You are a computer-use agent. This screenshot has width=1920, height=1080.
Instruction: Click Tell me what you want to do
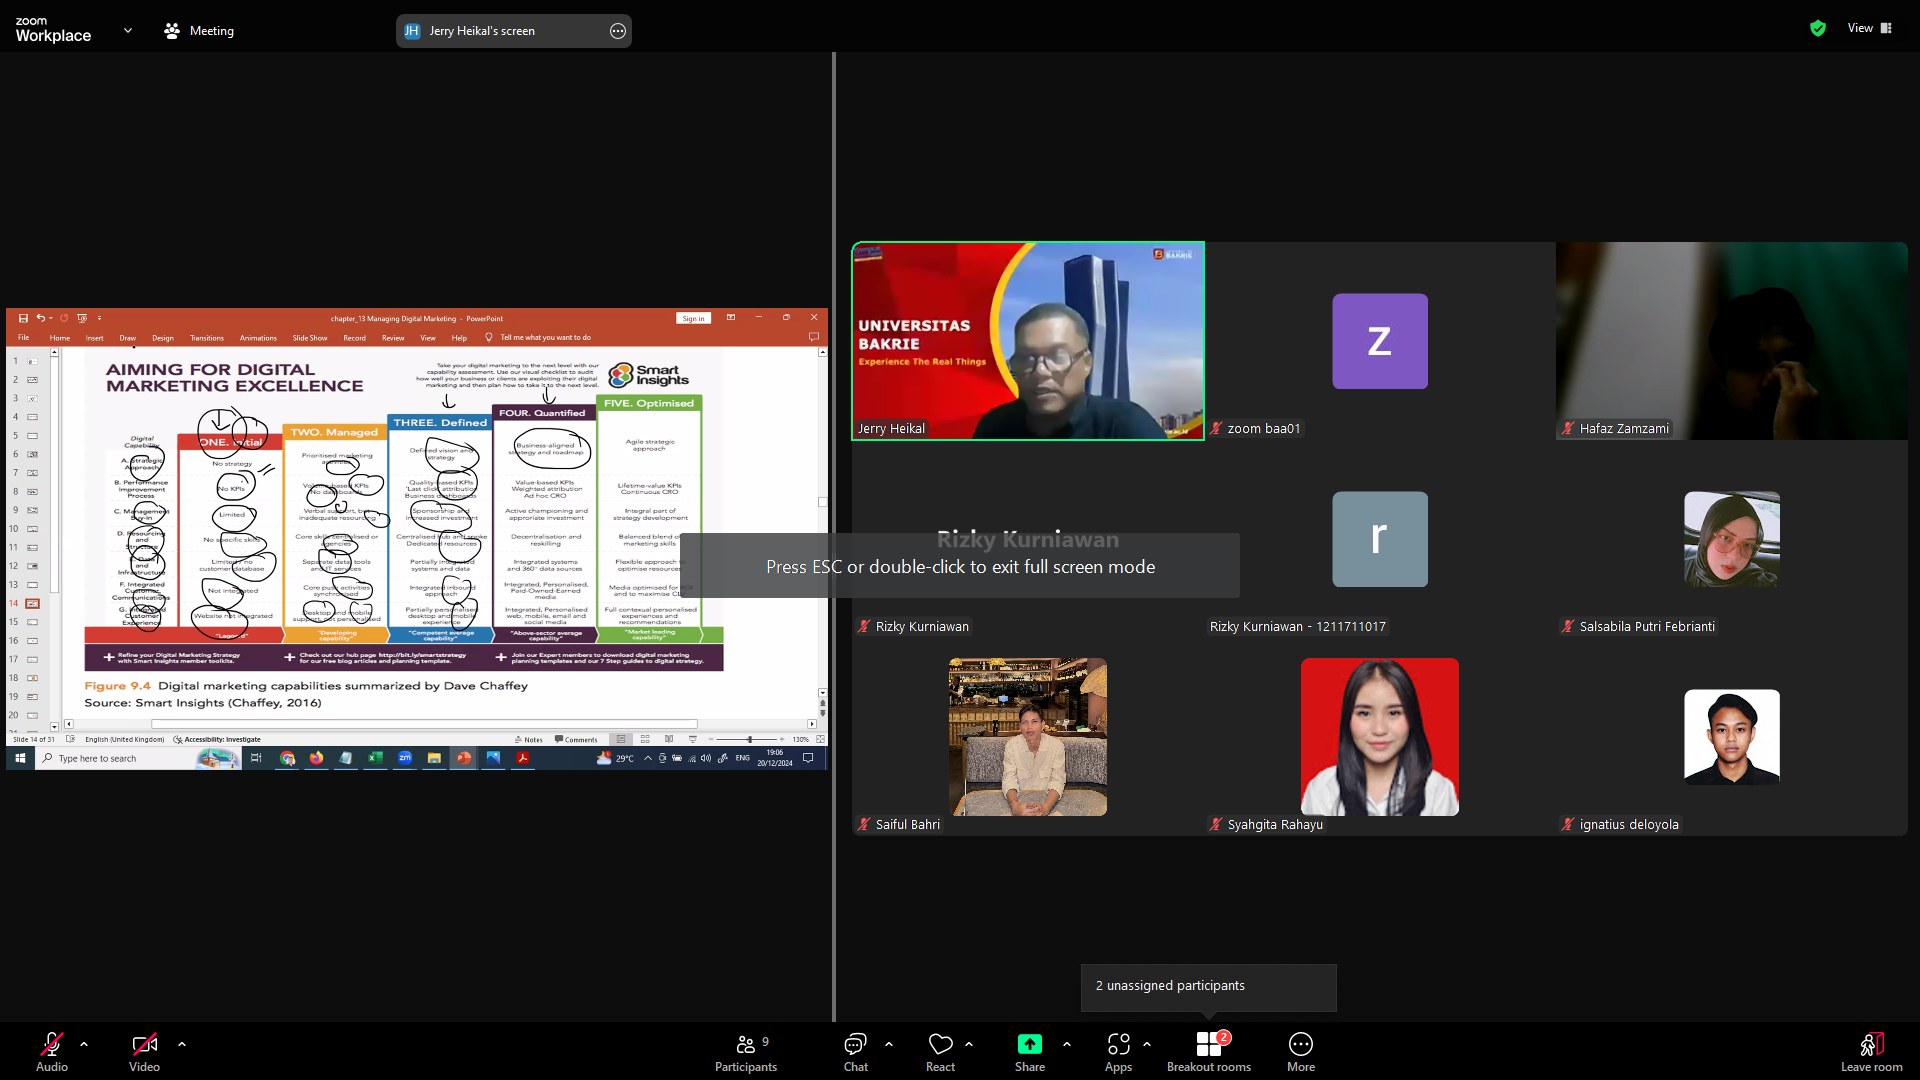pyautogui.click(x=545, y=338)
